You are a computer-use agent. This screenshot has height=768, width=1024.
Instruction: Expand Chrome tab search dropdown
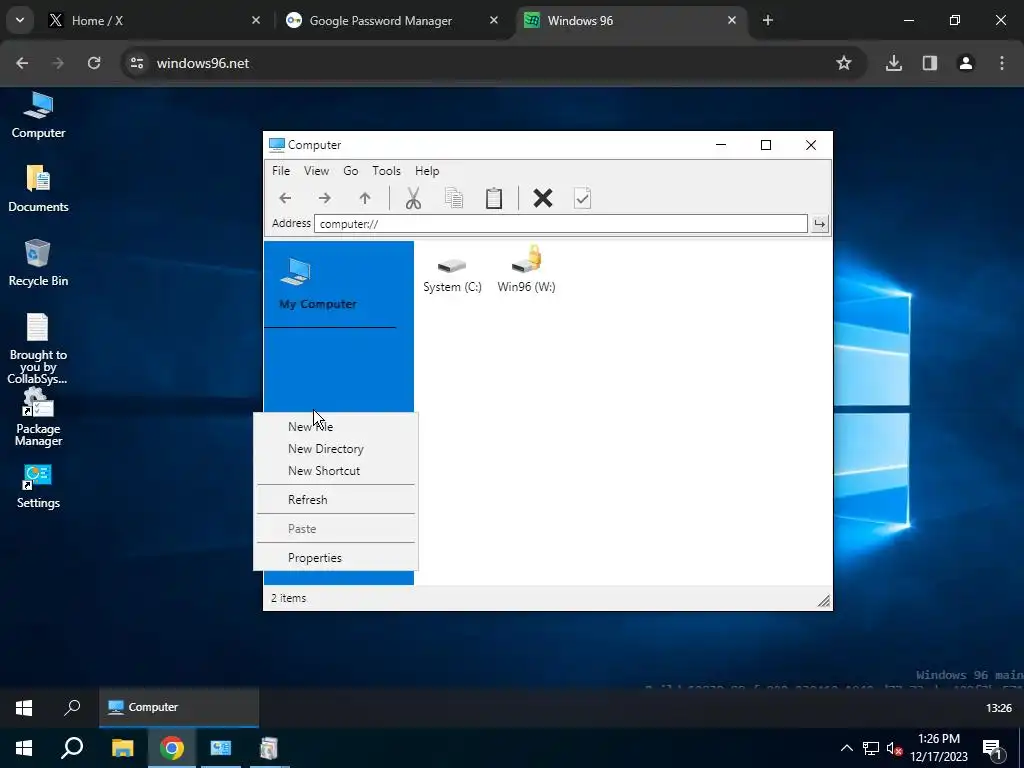(20, 21)
